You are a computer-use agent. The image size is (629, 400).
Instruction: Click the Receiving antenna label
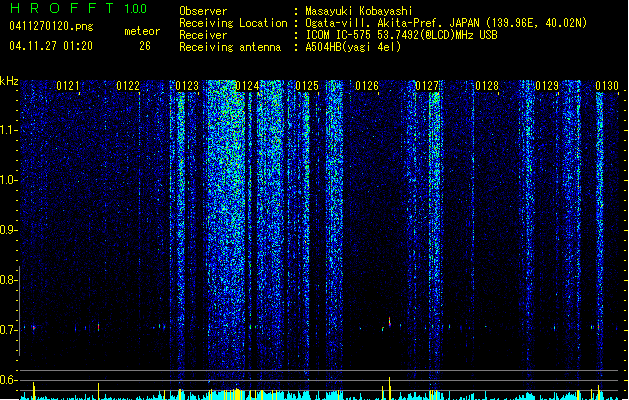[x=230, y=47]
